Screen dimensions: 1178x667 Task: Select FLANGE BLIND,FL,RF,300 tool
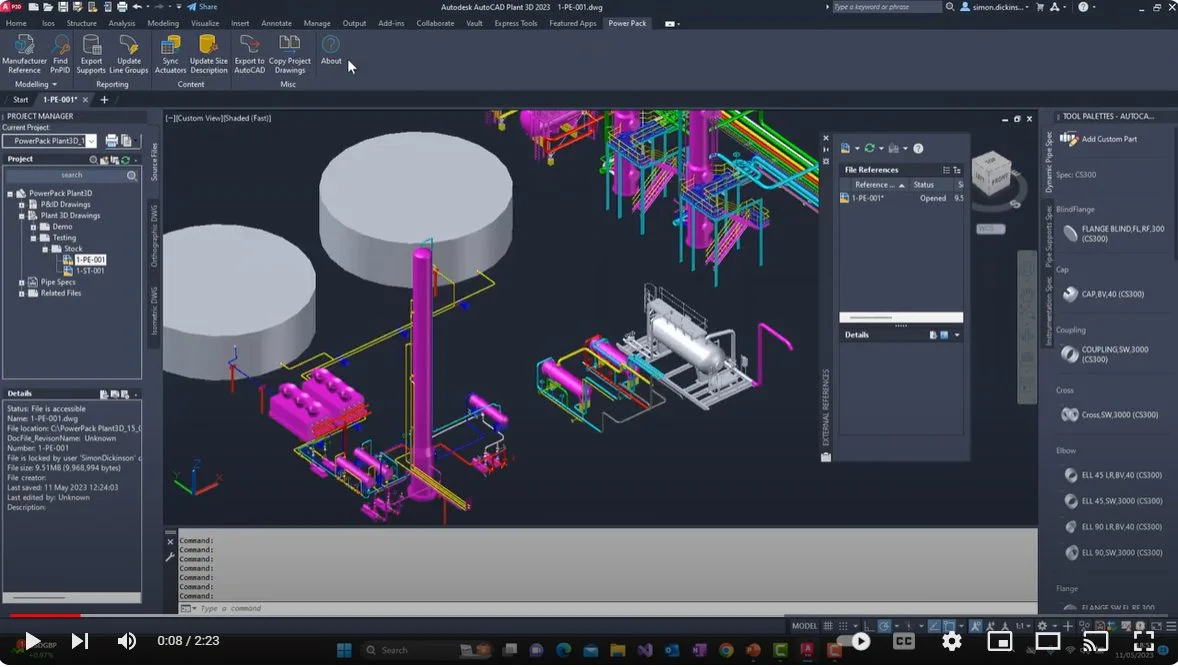1114,234
